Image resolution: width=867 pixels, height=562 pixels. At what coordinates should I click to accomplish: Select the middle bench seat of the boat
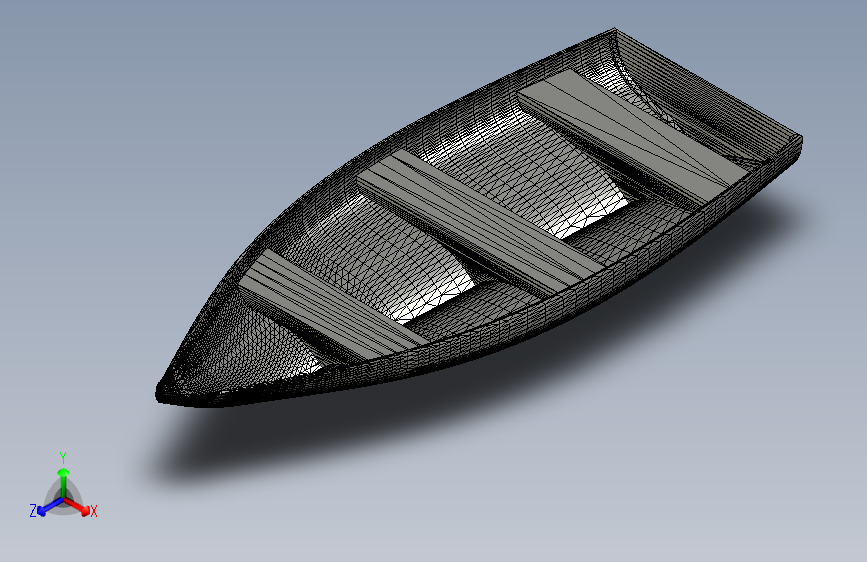(480, 222)
